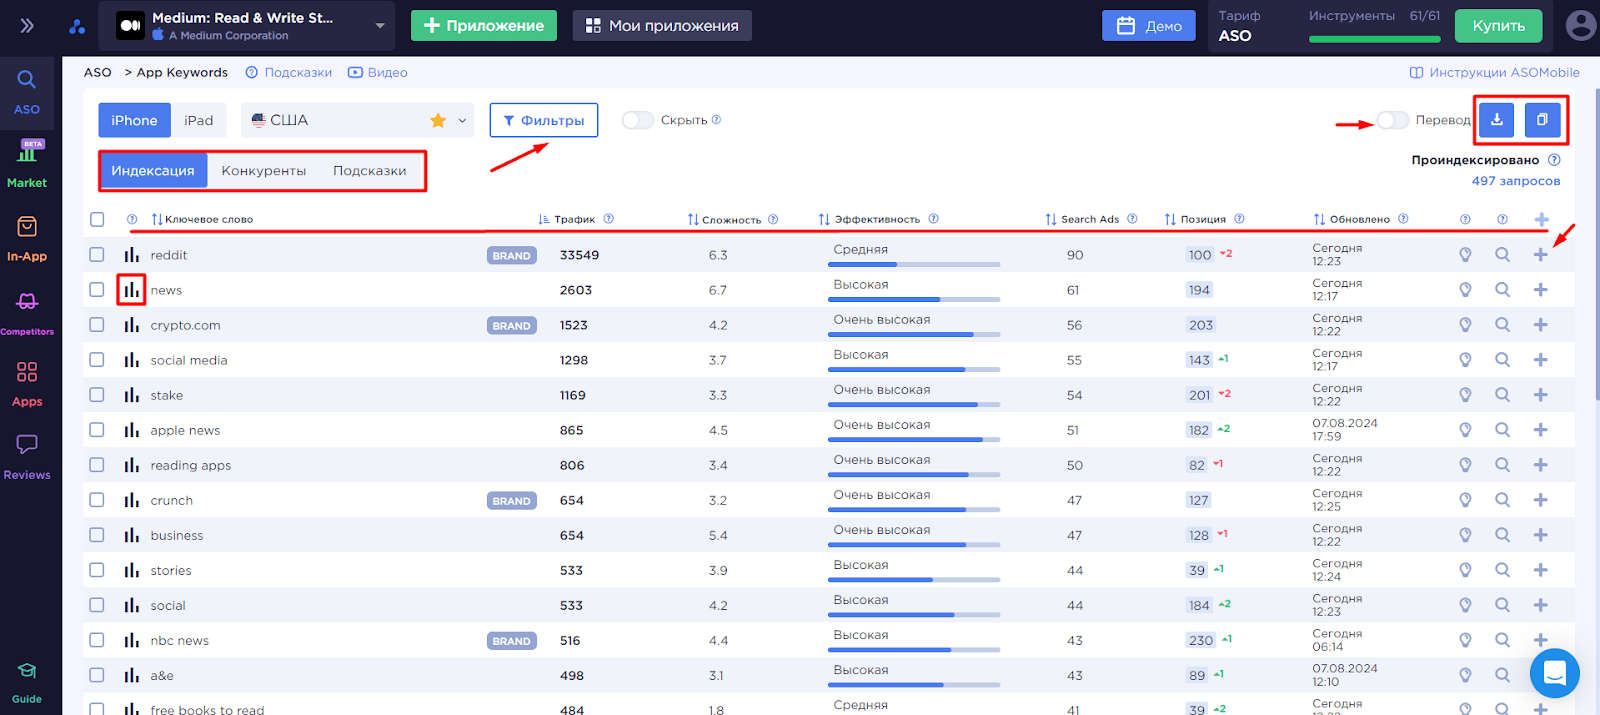
Task: Open the chat support widget
Action: [1555, 674]
